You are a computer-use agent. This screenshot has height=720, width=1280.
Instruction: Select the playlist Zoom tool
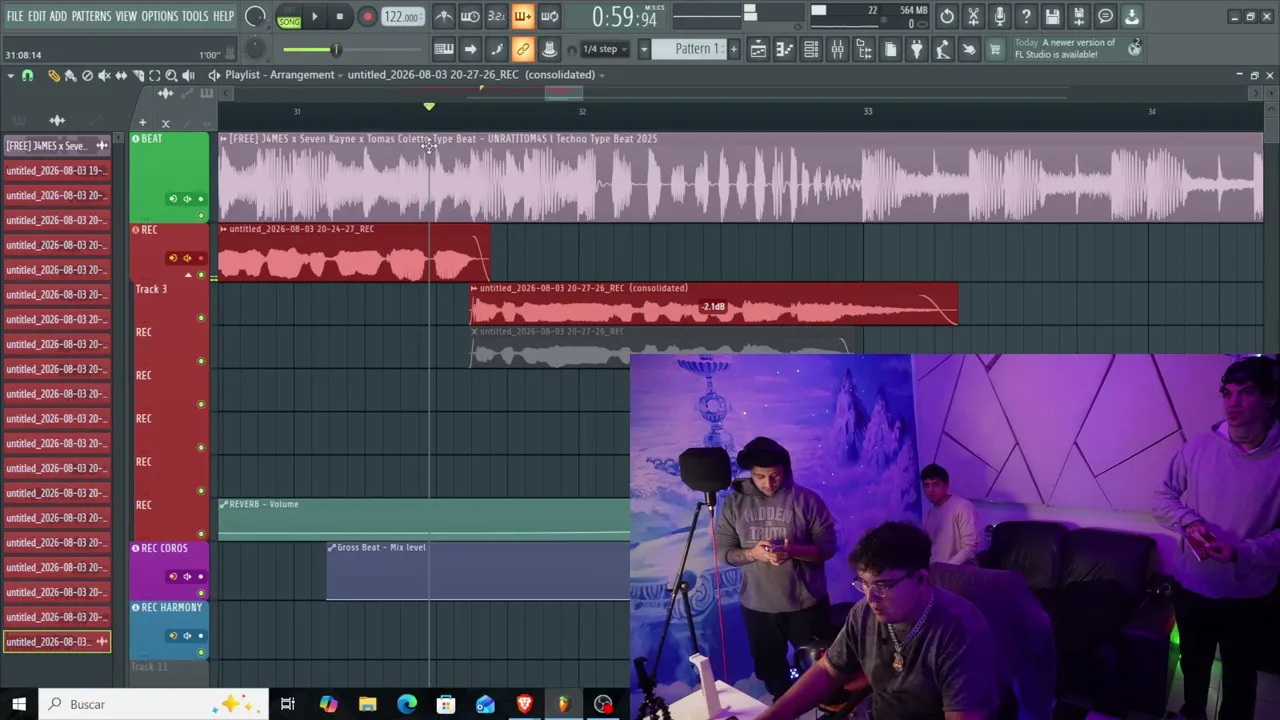point(171,75)
